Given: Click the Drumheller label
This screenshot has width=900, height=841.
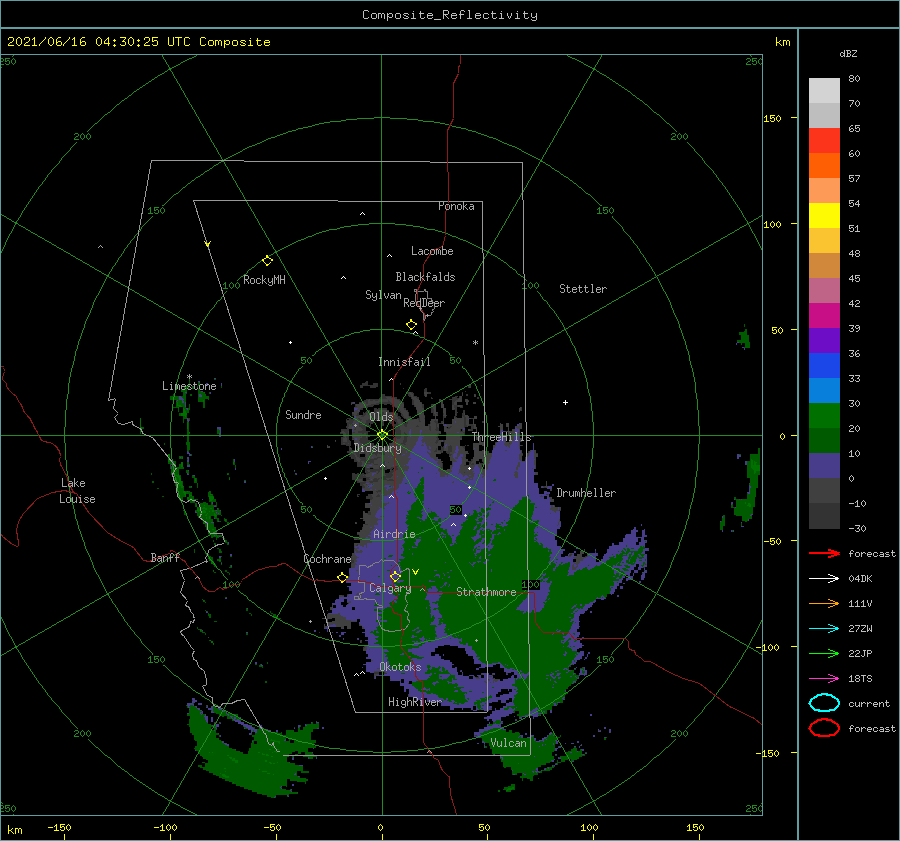Looking at the screenshot, I should pyautogui.click(x=586, y=493).
